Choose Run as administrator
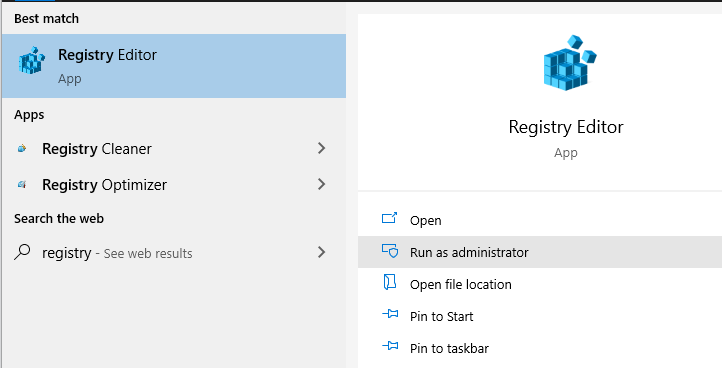The image size is (722, 368). click(x=540, y=252)
